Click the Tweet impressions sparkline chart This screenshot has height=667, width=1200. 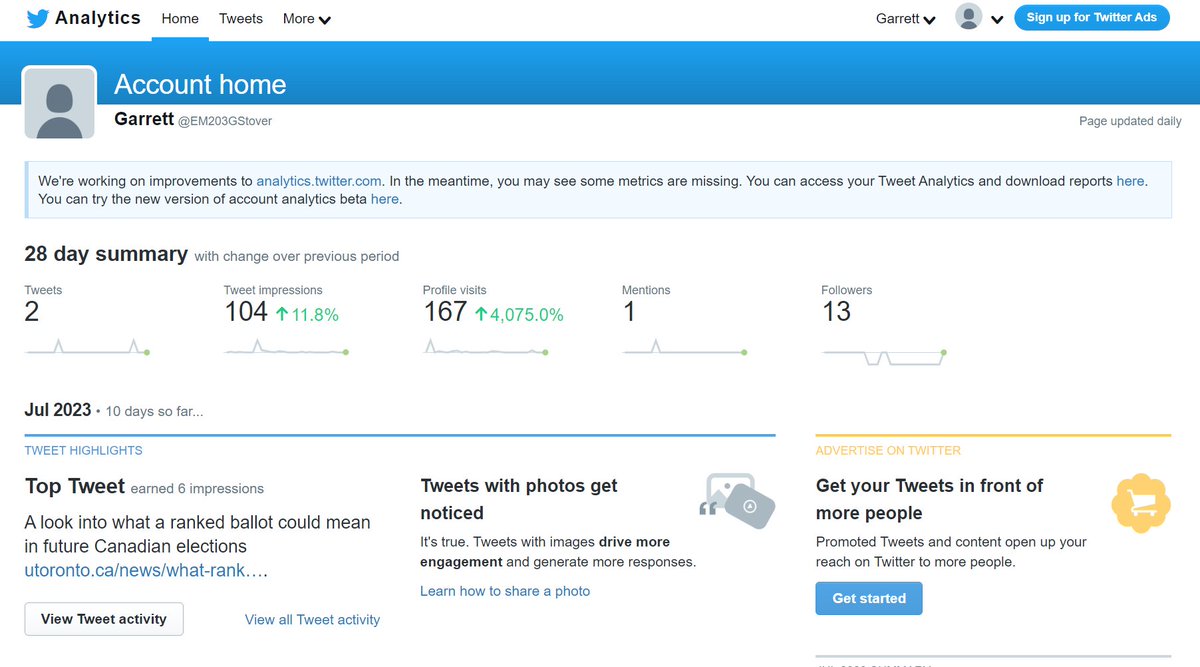[x=286, y=347]
